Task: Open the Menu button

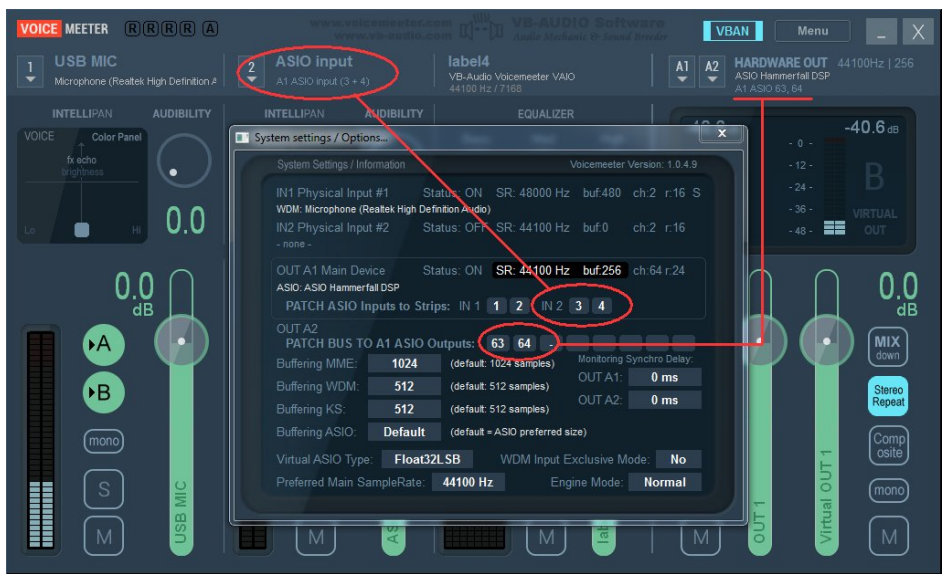Action: (812, 31)
